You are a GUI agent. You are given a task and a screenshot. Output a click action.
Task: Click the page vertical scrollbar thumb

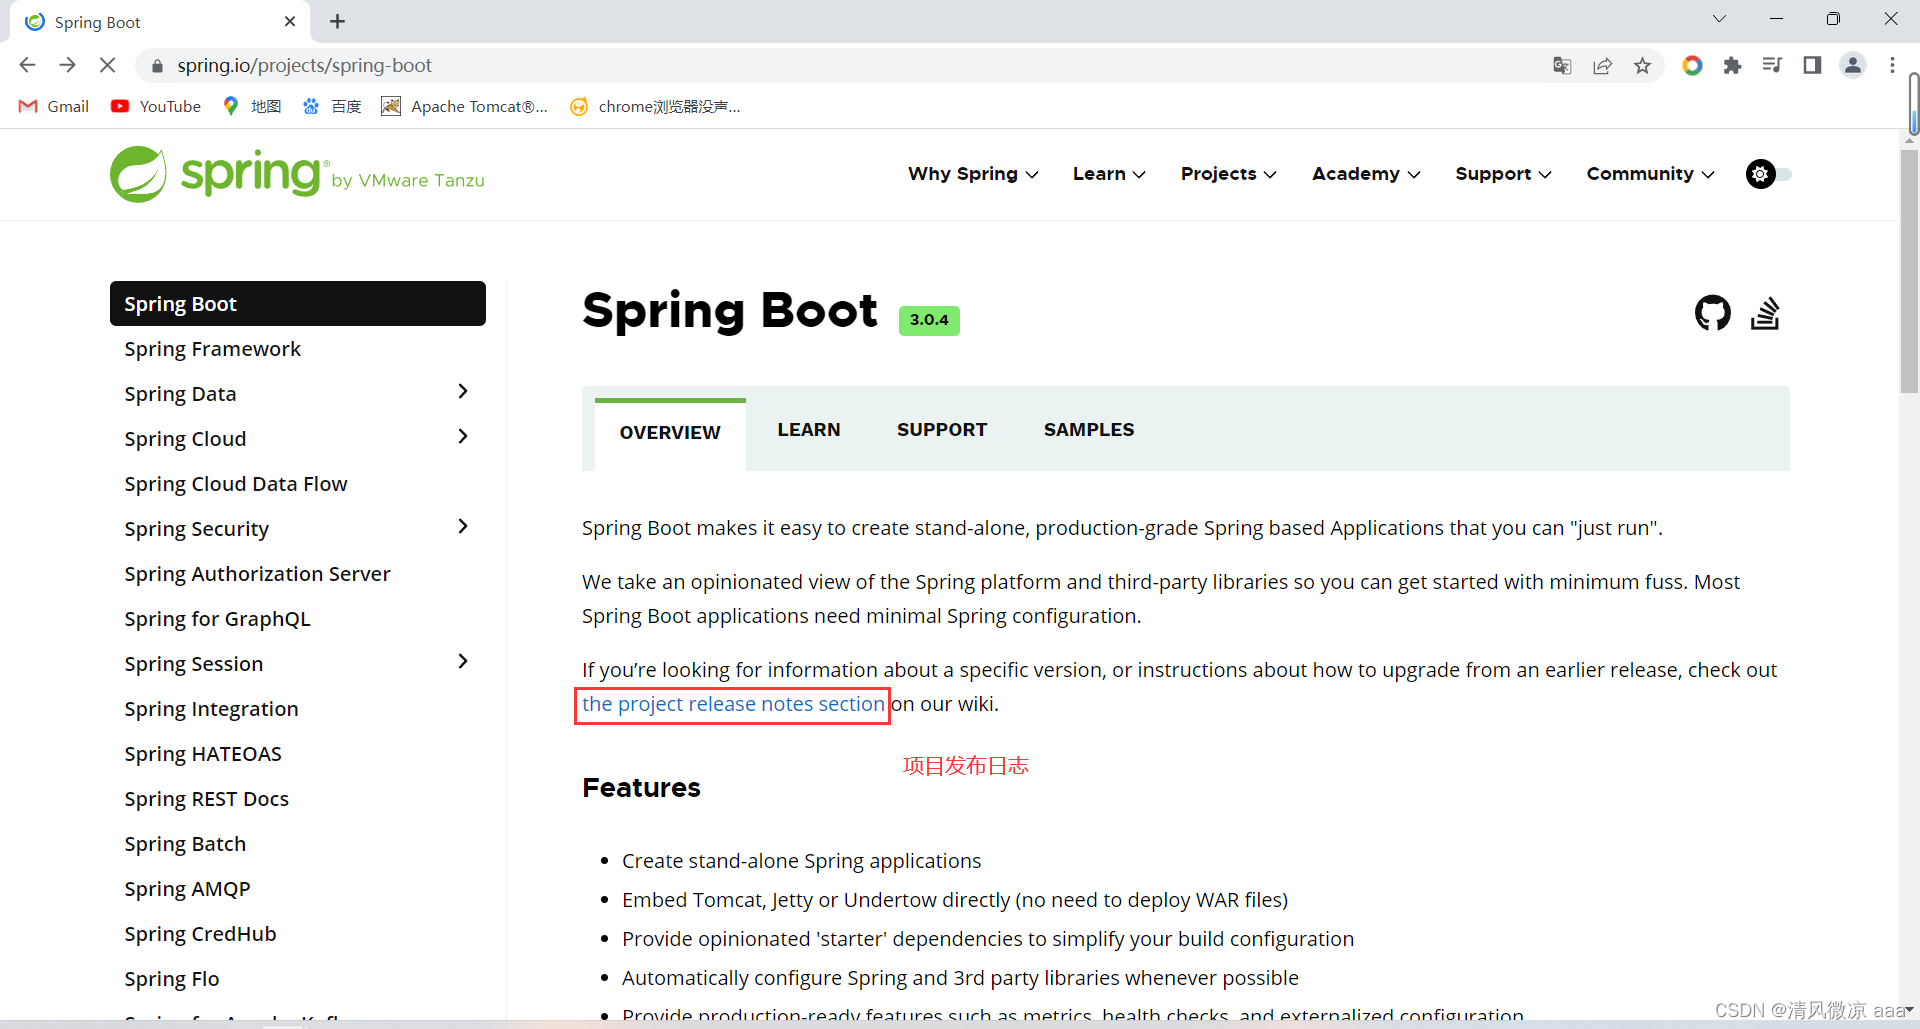(1910, 270)
